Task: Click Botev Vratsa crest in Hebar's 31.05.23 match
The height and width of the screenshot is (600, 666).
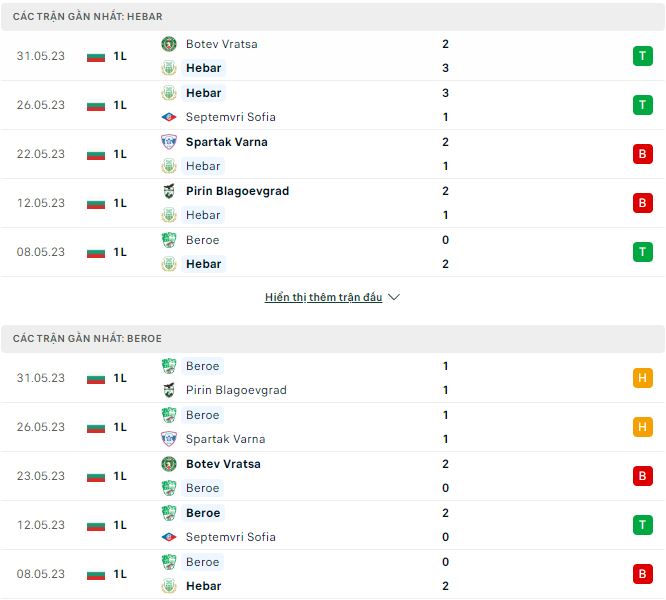Action: (169, 44)
